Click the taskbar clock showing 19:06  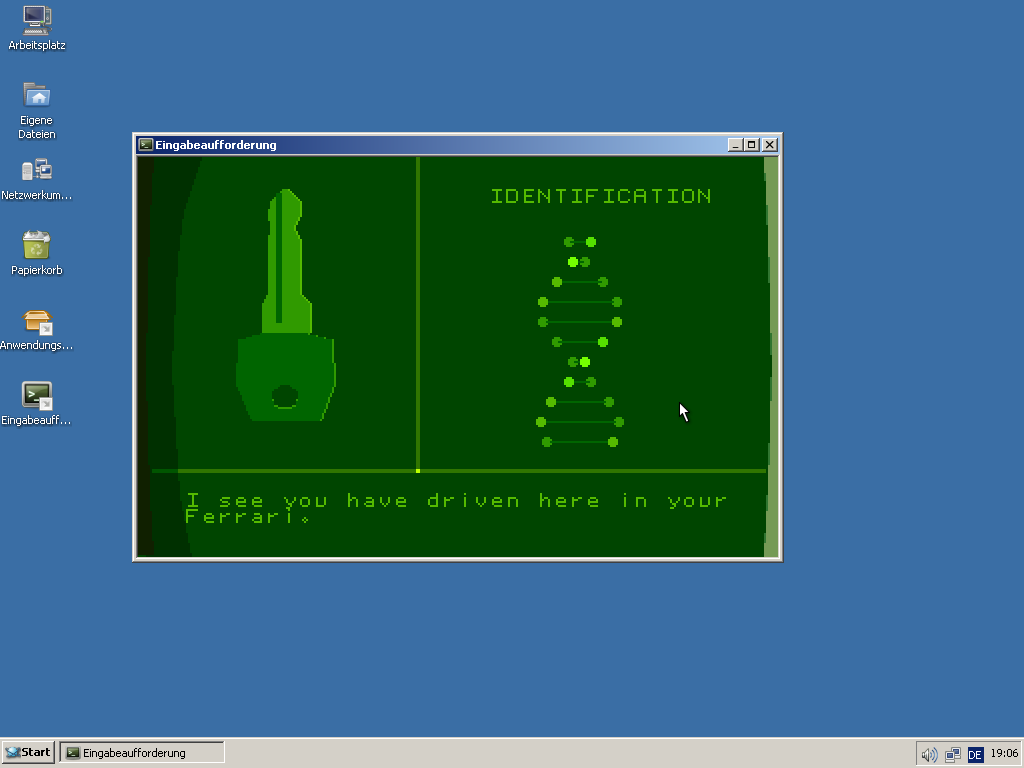pos(1004,754)
